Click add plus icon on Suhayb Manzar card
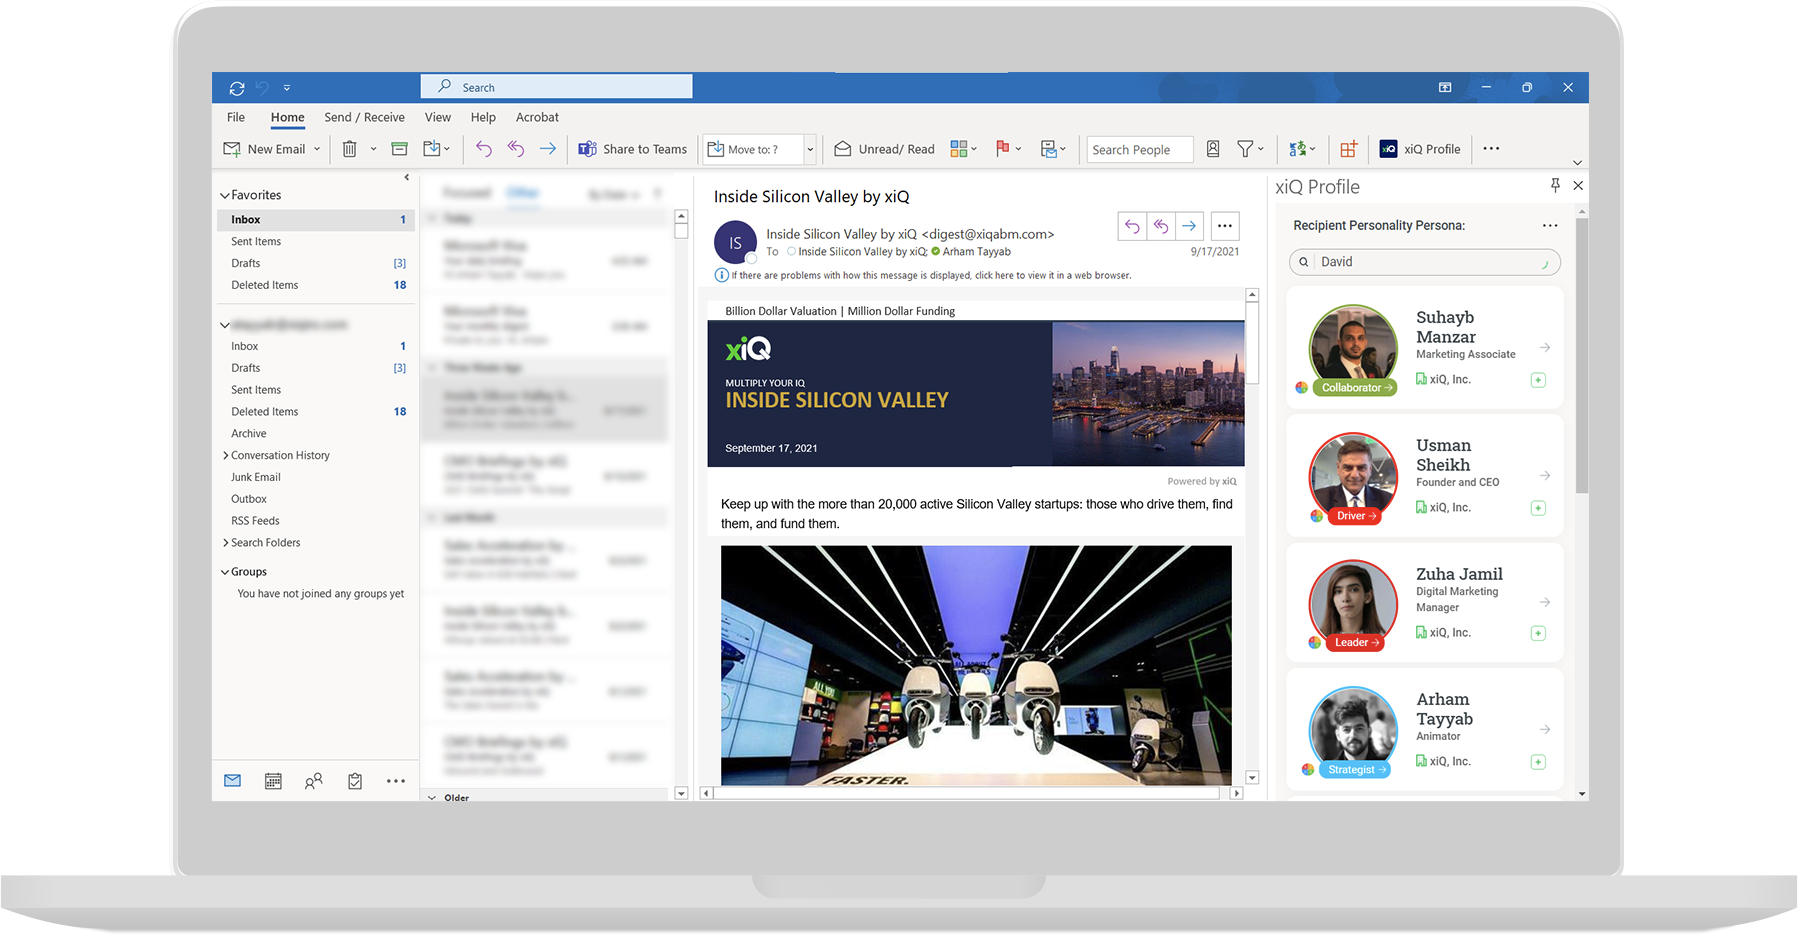 (x=1539, y=380)
